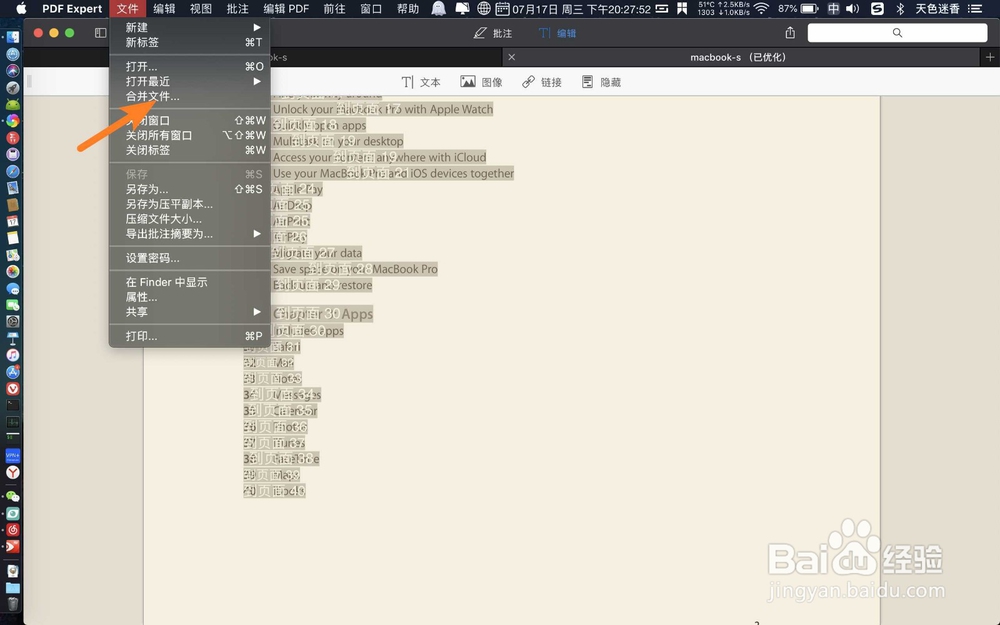Open the 批注 menu in menu bar
The width and height of the screenshot is (1000, 625).
(237, 8)
